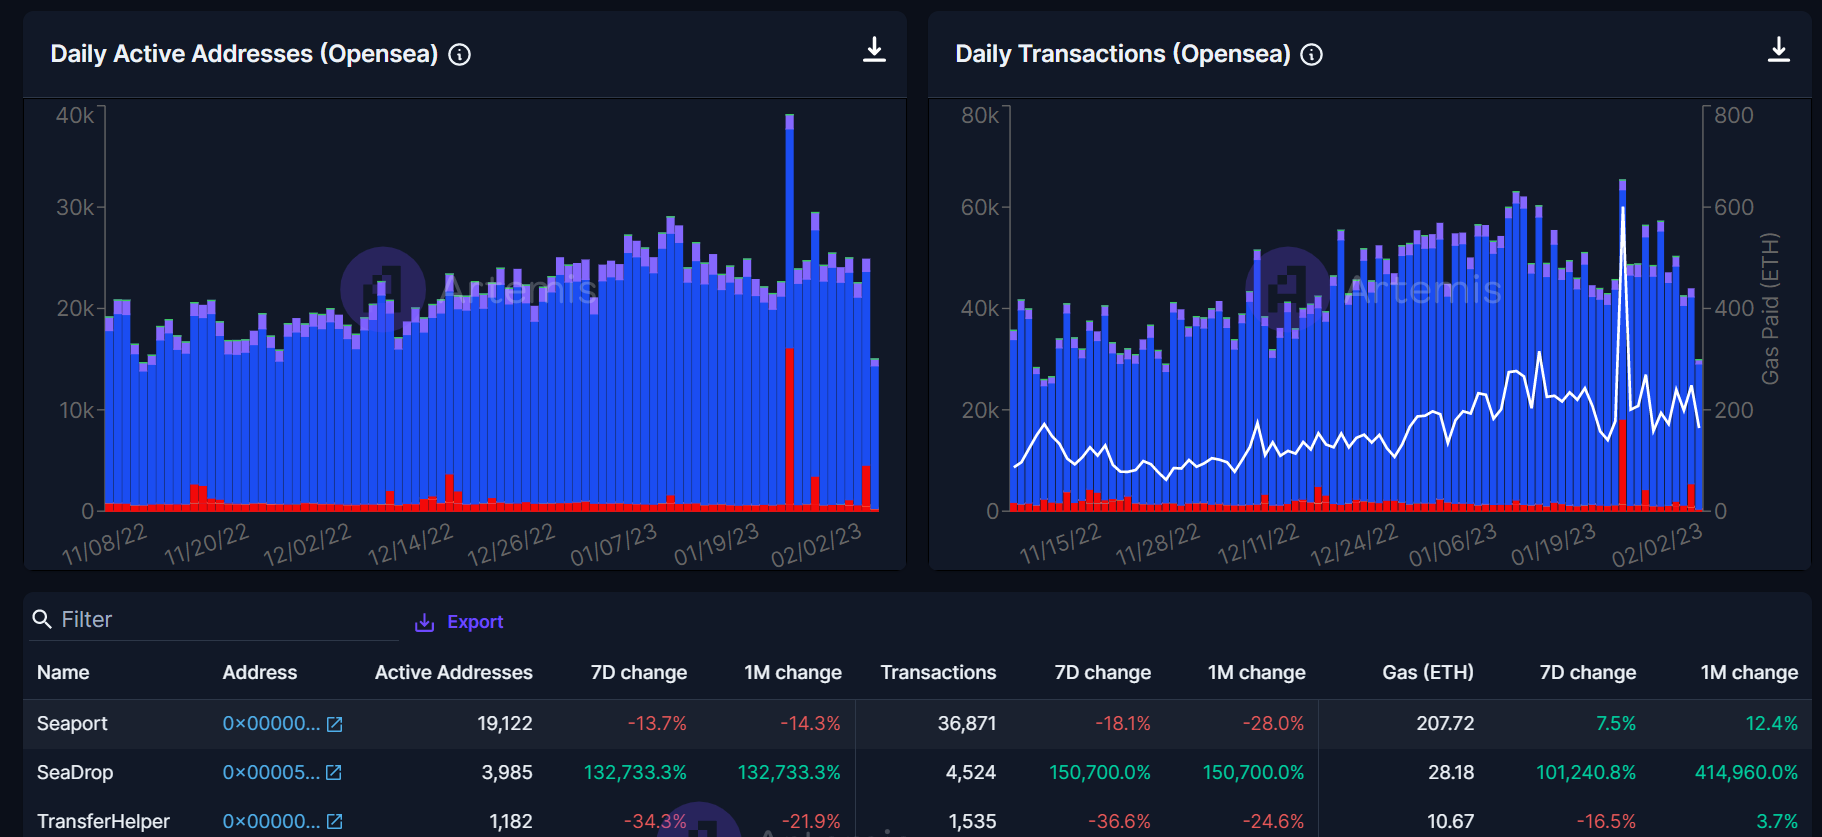
Task: Click the Export download icon
Action: [x=424, y=622]
